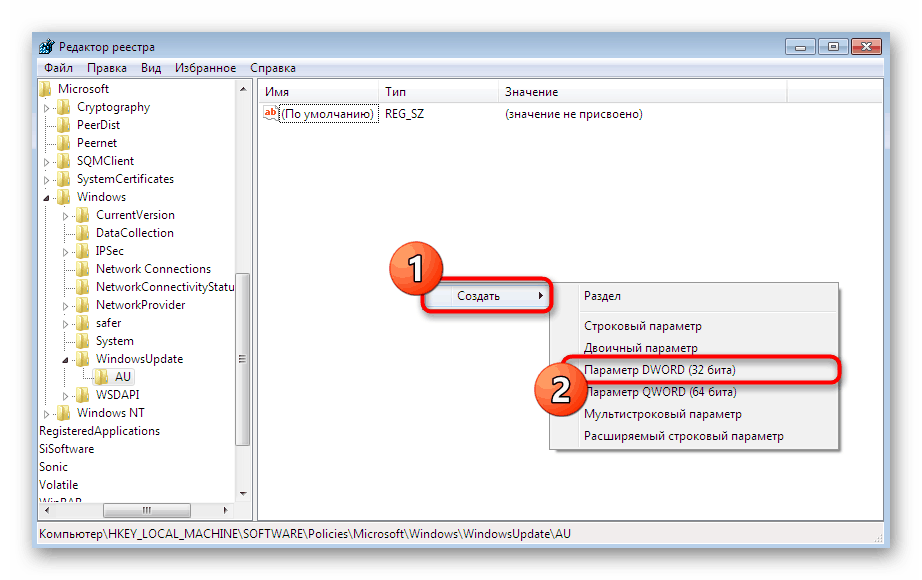Click the tree scroll up arrow

click(243, 89)
